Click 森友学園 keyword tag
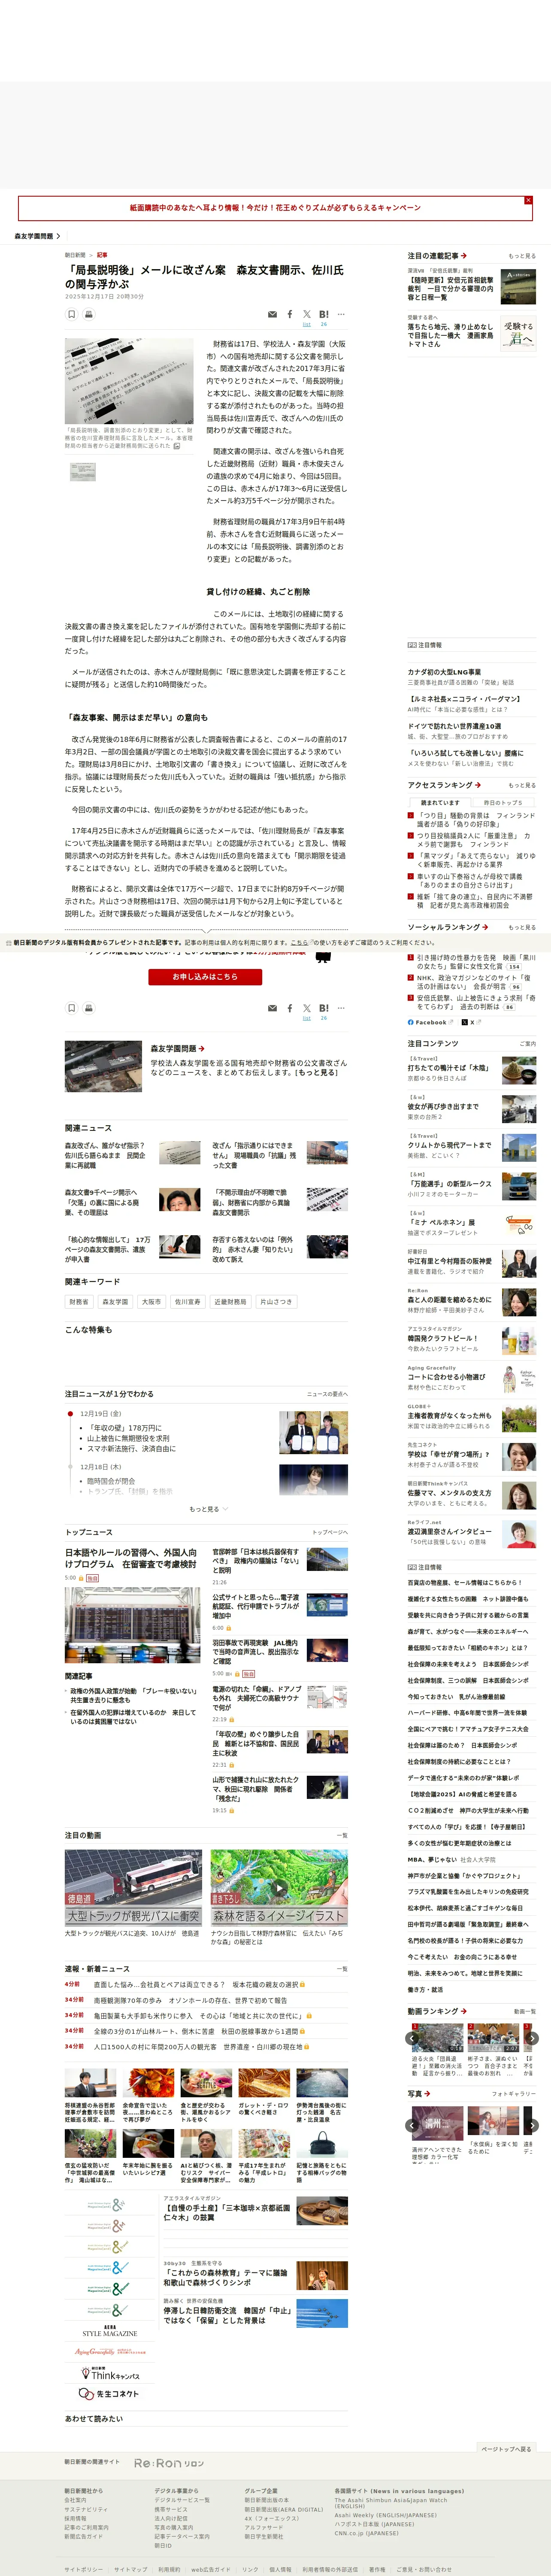This screenshot has height=2576, width=551. (115, 1302)
